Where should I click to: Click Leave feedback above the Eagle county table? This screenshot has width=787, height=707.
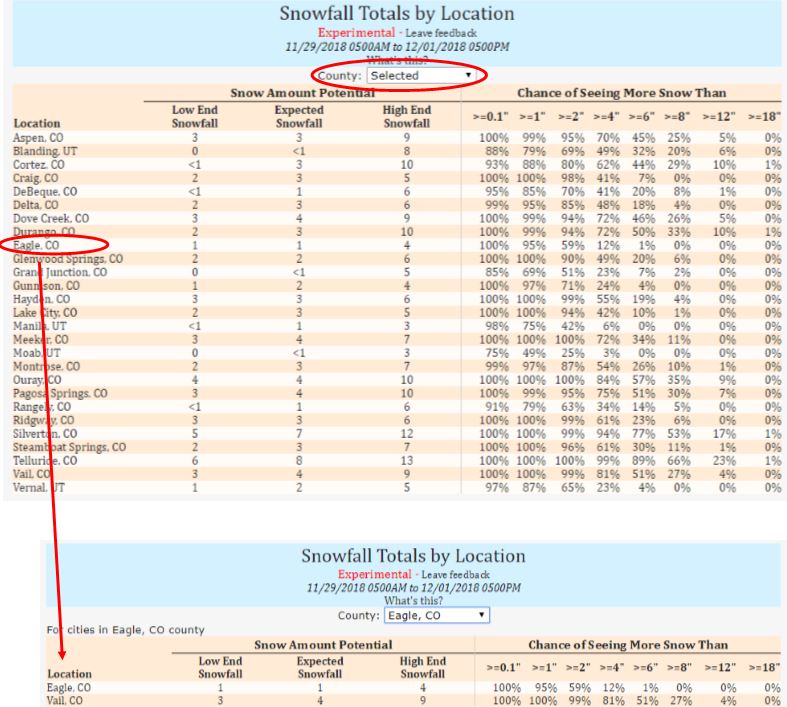point(455,575)
